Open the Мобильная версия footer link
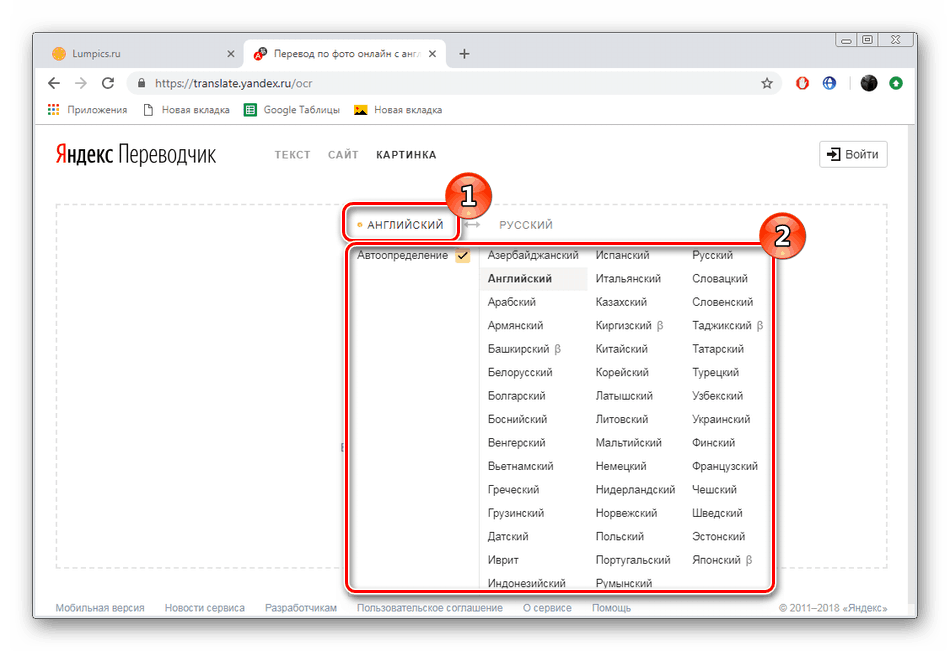Screen dimensions: 950x651 point(100,607)
